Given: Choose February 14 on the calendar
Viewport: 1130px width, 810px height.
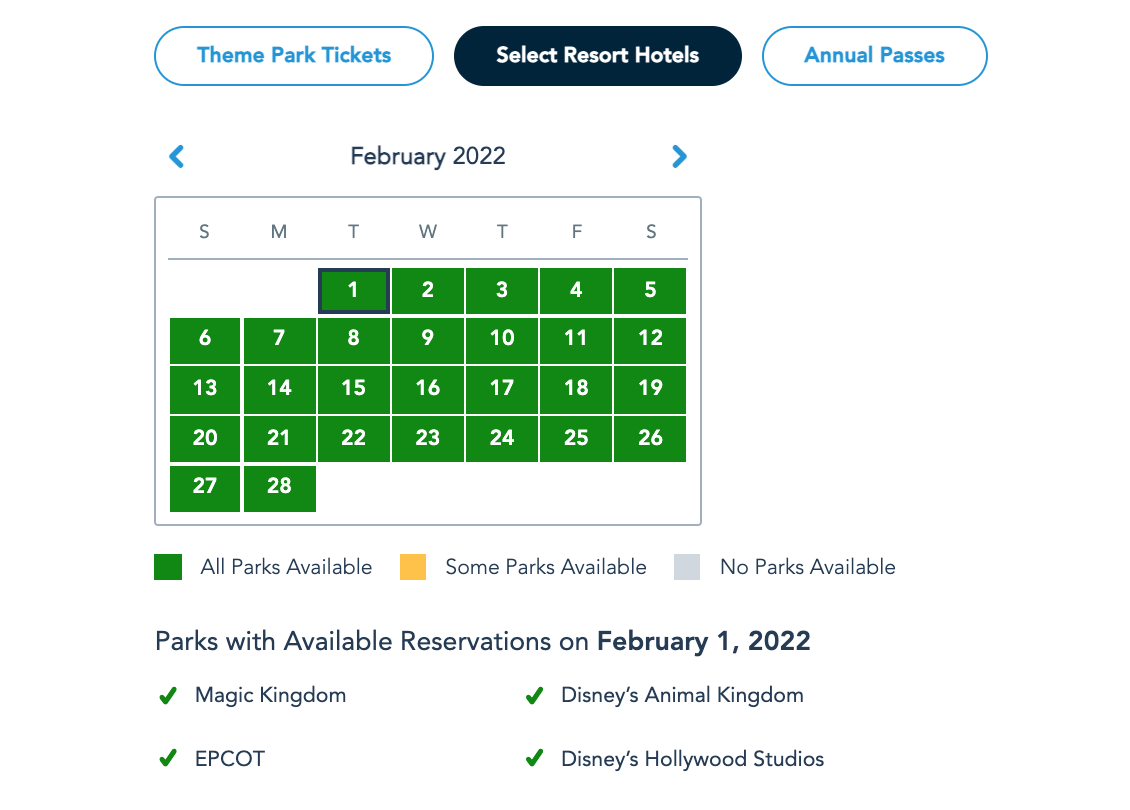Looking at the screenshot, I should point(279,388).
